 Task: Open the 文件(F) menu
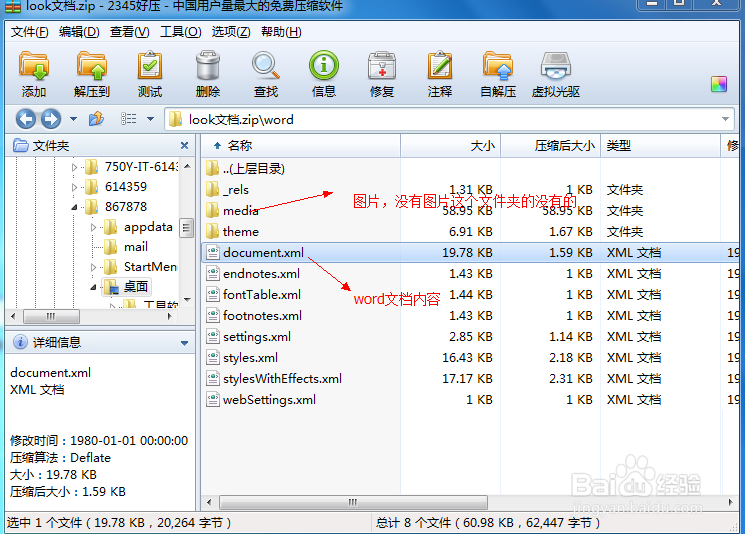point(29,32)
